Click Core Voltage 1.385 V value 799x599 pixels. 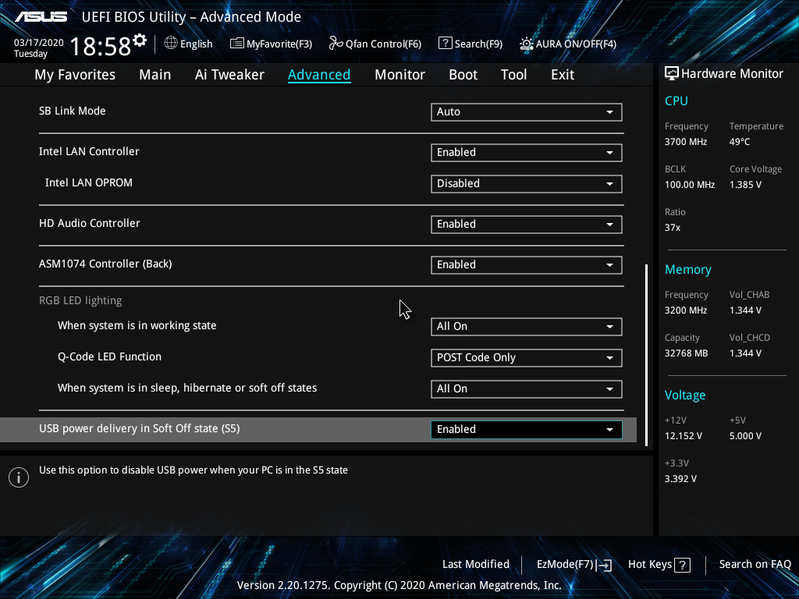(x=745, y=184)
